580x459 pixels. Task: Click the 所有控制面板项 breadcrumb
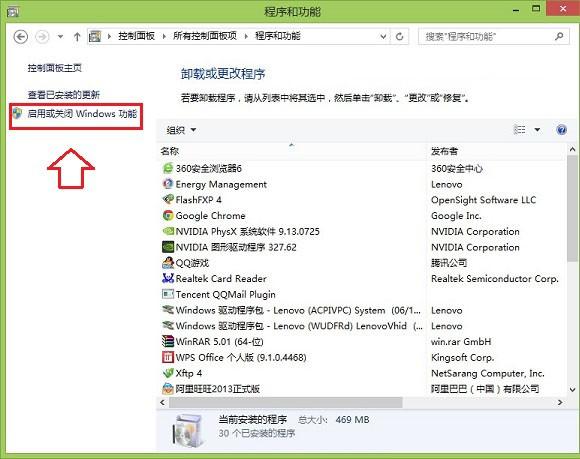point(205,36)
